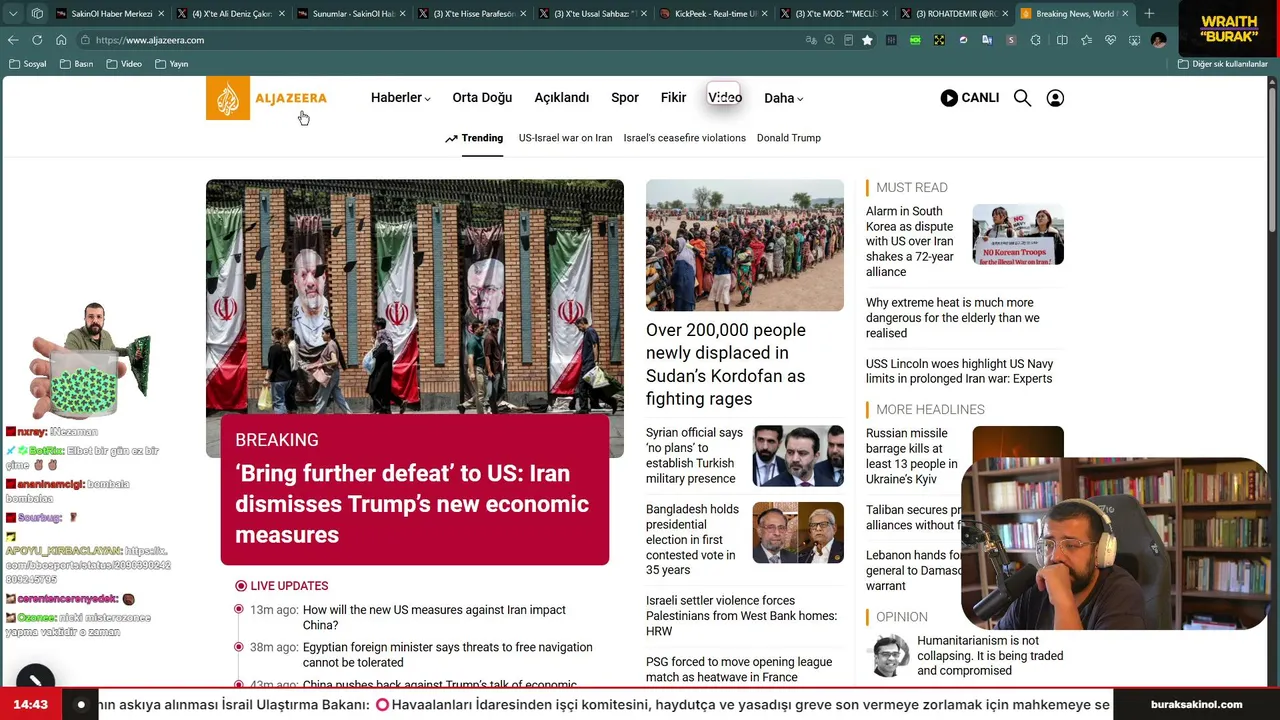This screenshot has height=720, width=1280.
Task: Switch to the X'te Ali Deniz Çakır tab
Action: click(230, 14)
